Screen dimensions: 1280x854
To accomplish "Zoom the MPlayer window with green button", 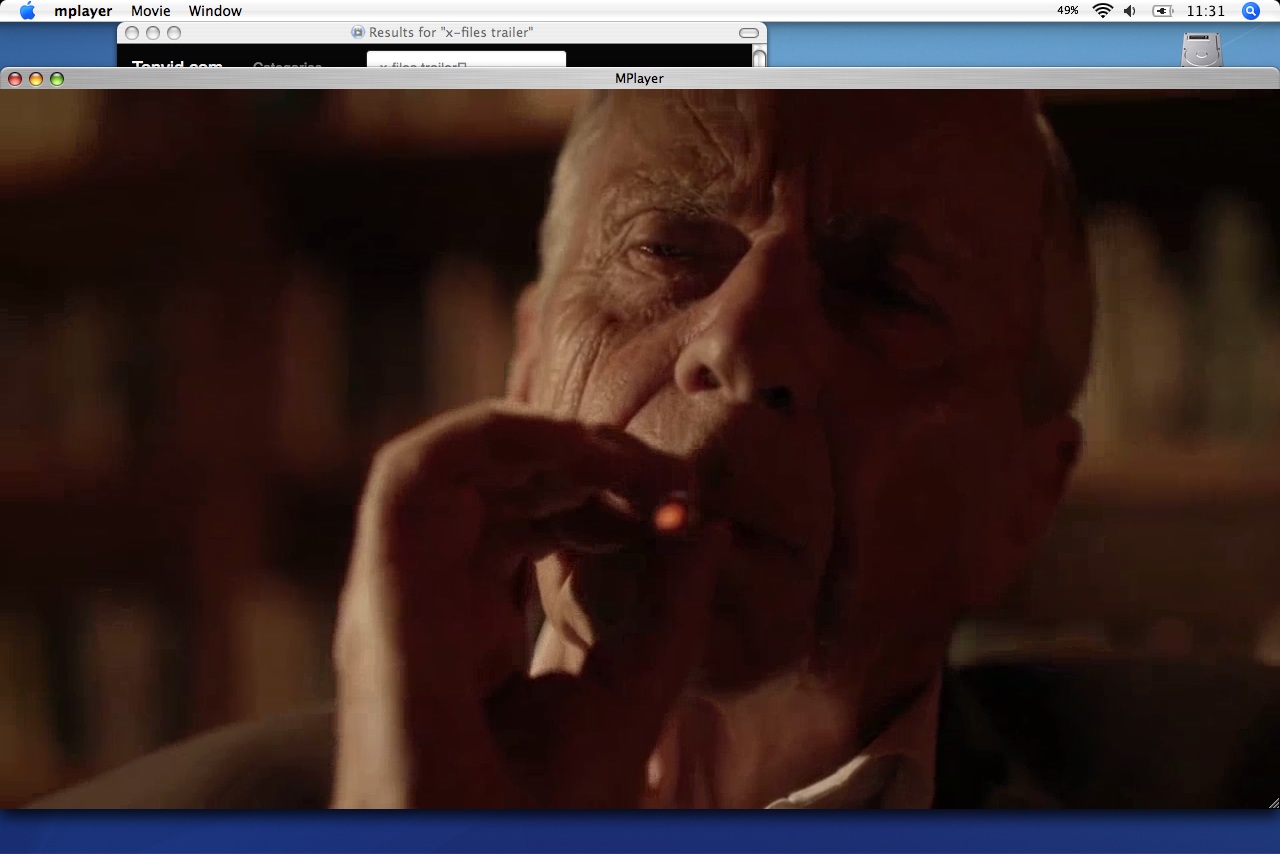I will (x=57, y=79).
